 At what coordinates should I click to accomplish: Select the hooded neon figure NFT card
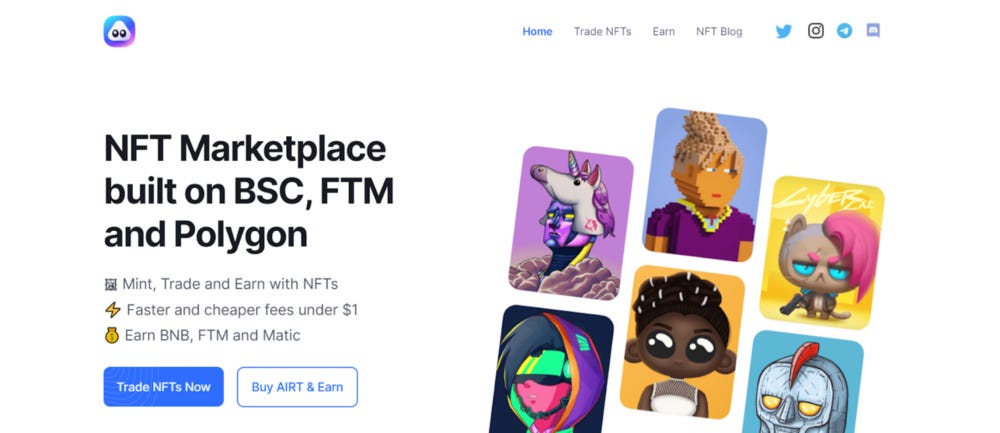tap(551, 370)
